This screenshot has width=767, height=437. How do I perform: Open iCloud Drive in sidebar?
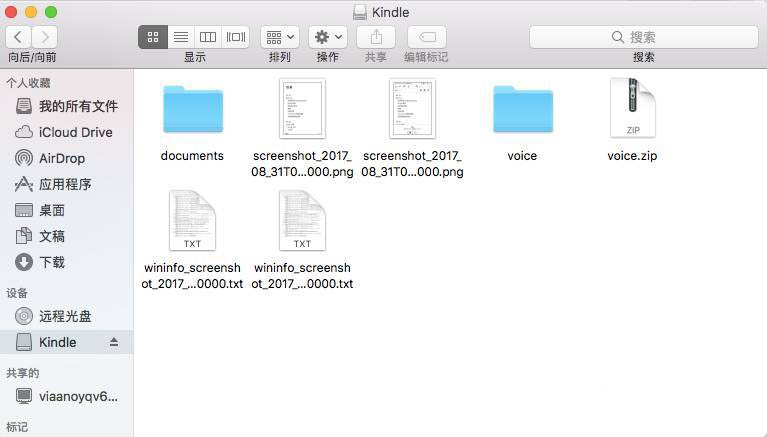pyautogui.click(x=75, y=132)
